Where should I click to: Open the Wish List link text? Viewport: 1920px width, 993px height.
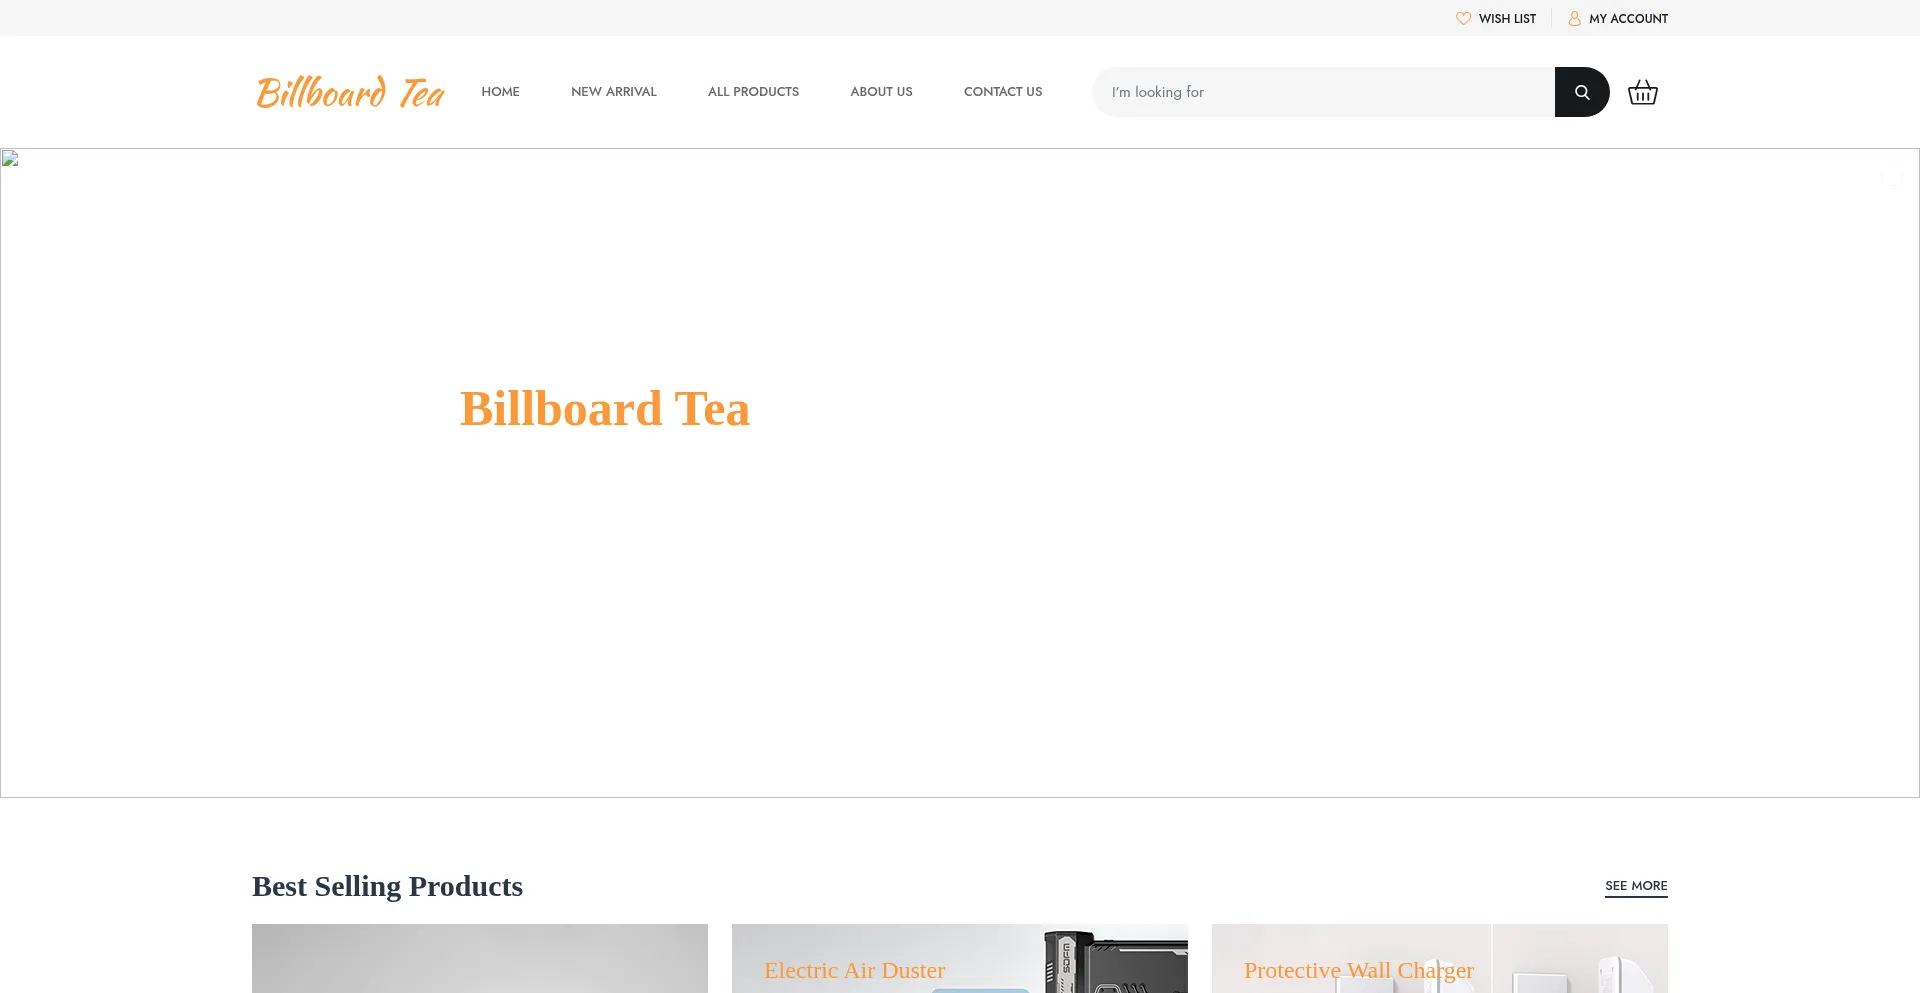click(1507, 19)
